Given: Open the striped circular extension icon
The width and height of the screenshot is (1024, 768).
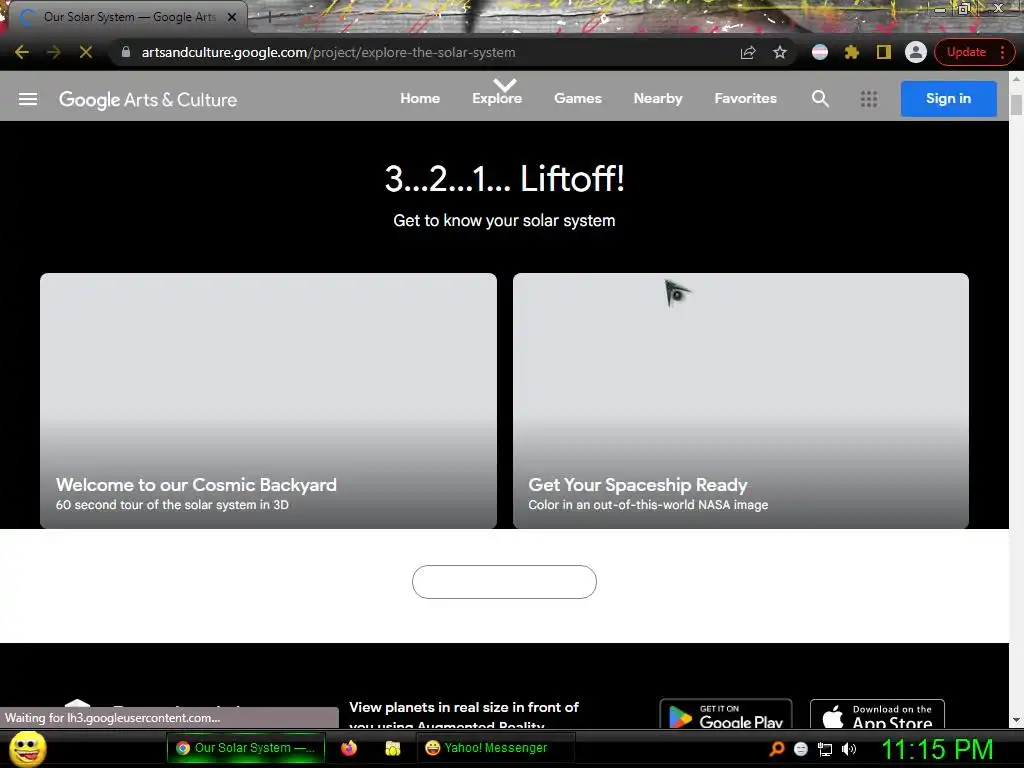Looking at the screenshot, I should (820, 52).
